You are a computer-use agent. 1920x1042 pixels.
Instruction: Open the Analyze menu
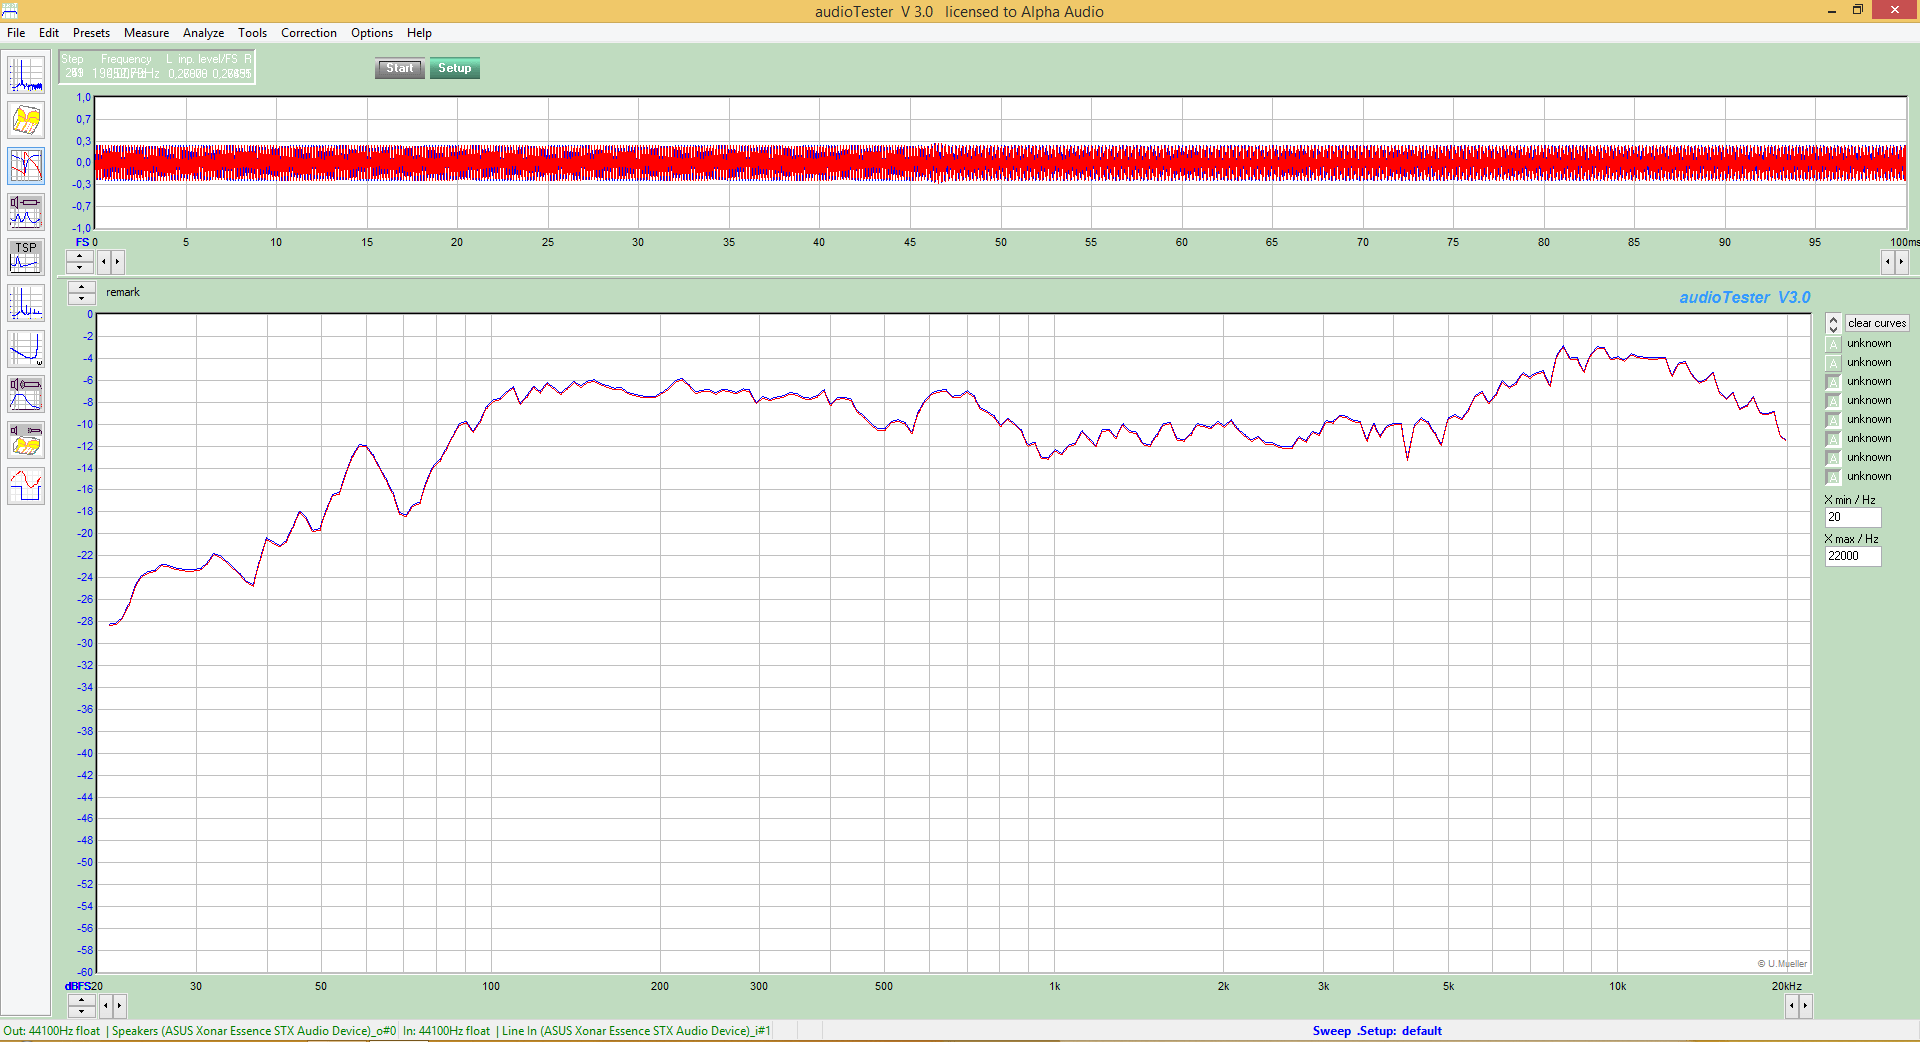click(203, 33)
